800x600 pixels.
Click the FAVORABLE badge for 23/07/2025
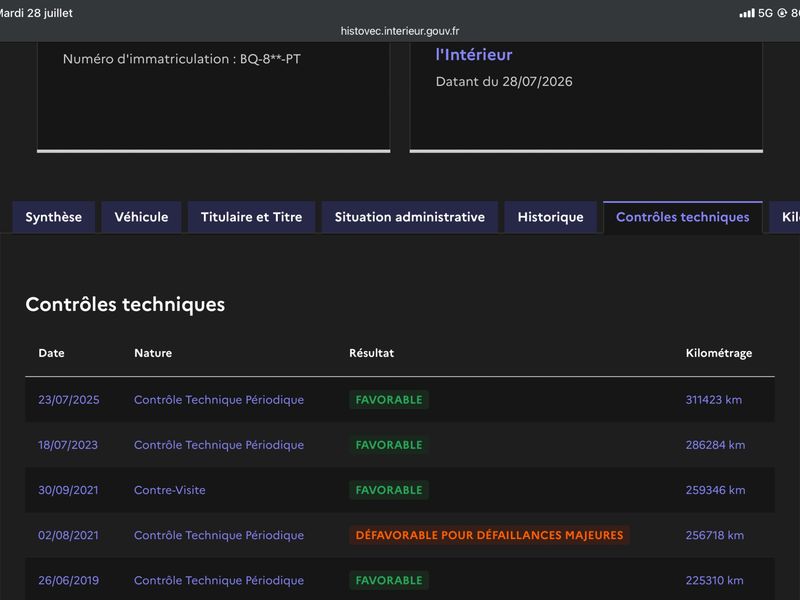389,400
